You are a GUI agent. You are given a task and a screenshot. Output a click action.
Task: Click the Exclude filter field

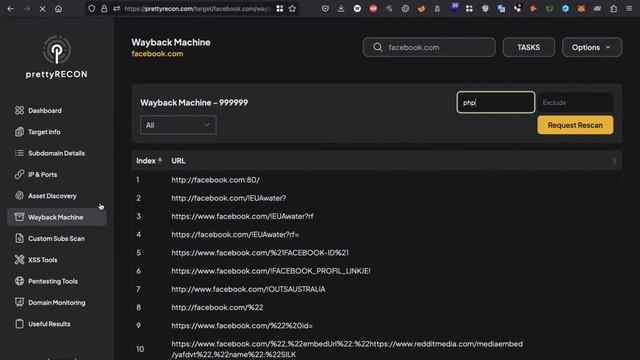pos(575,102)
